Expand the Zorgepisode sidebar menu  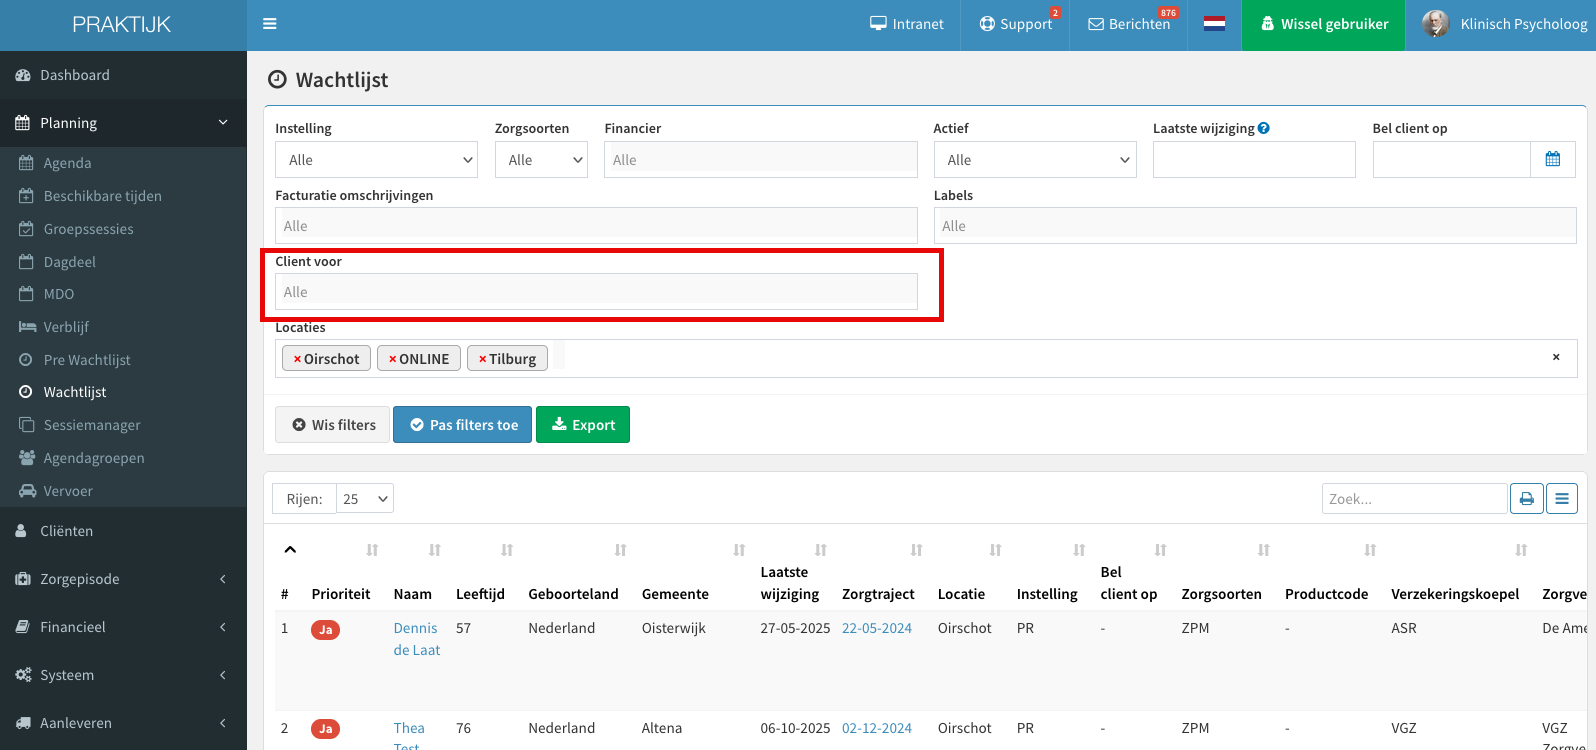click(x=123, y=579)
